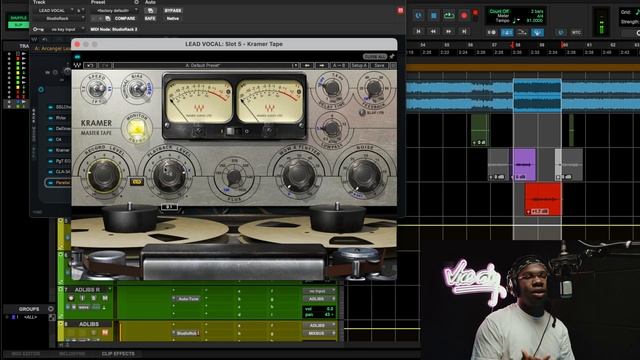The height and width of the screenshot is (360, 640).
Task: Click the right VU meter calibration screw
Action: (x=269, y=131)
